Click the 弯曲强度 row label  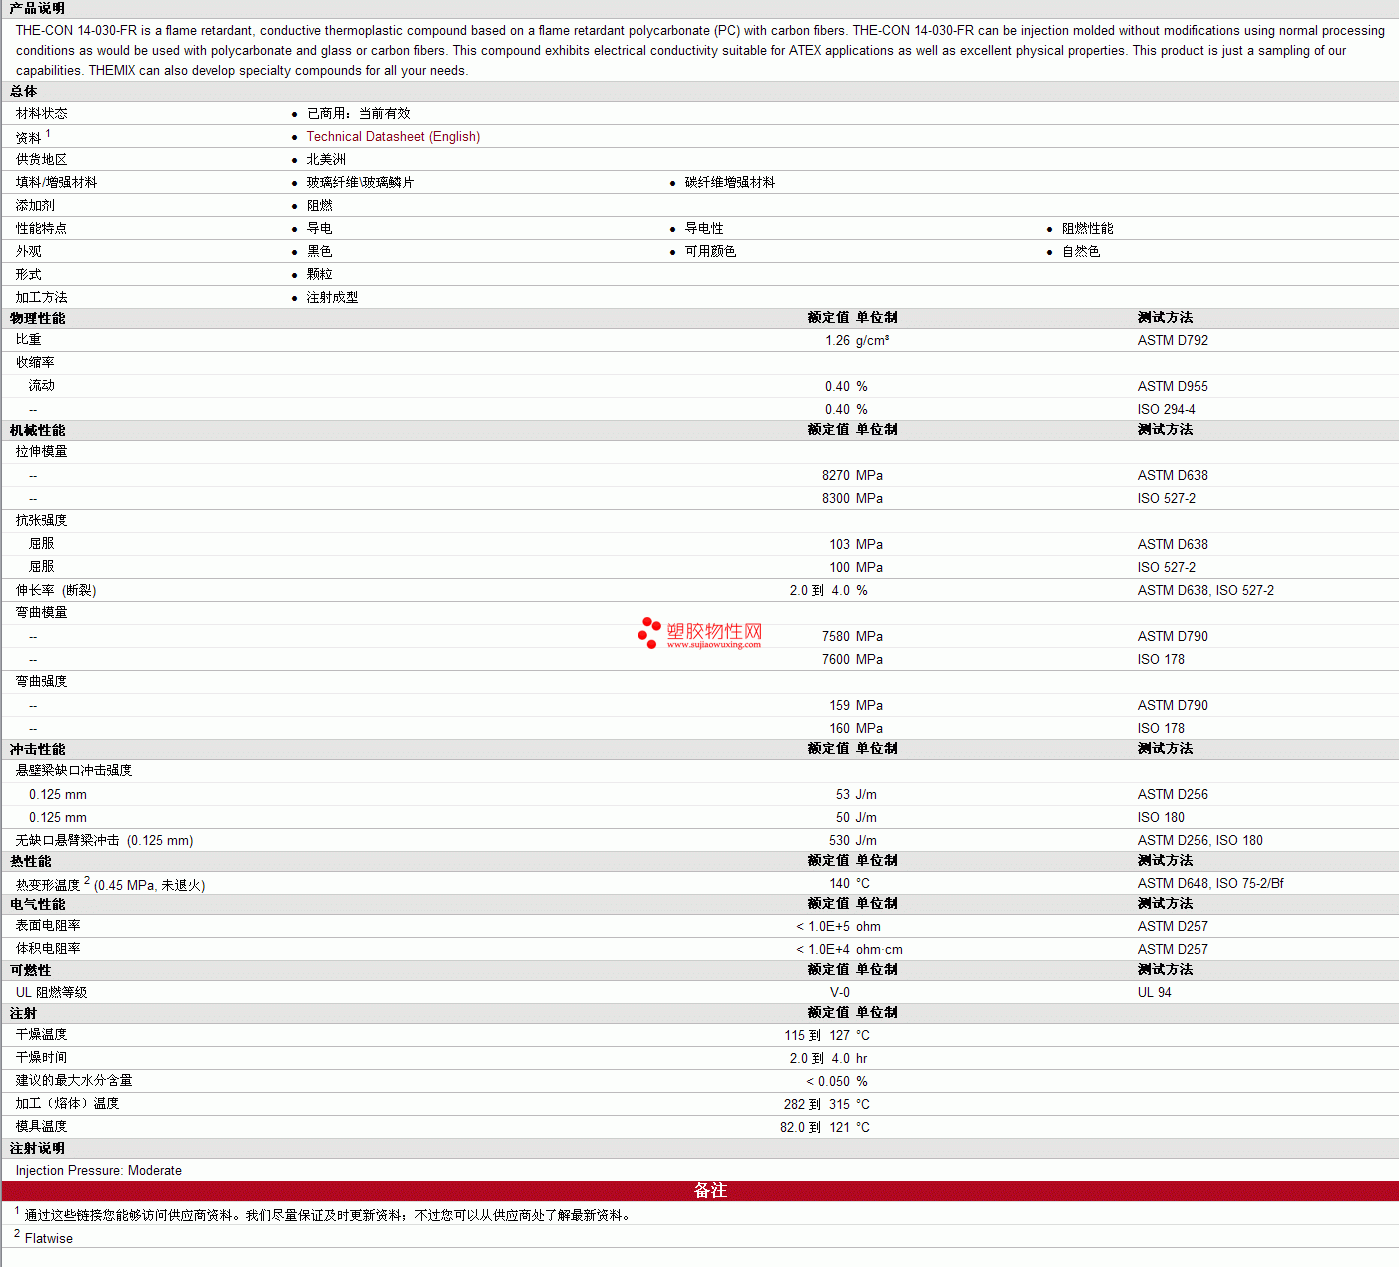[42, 682]
